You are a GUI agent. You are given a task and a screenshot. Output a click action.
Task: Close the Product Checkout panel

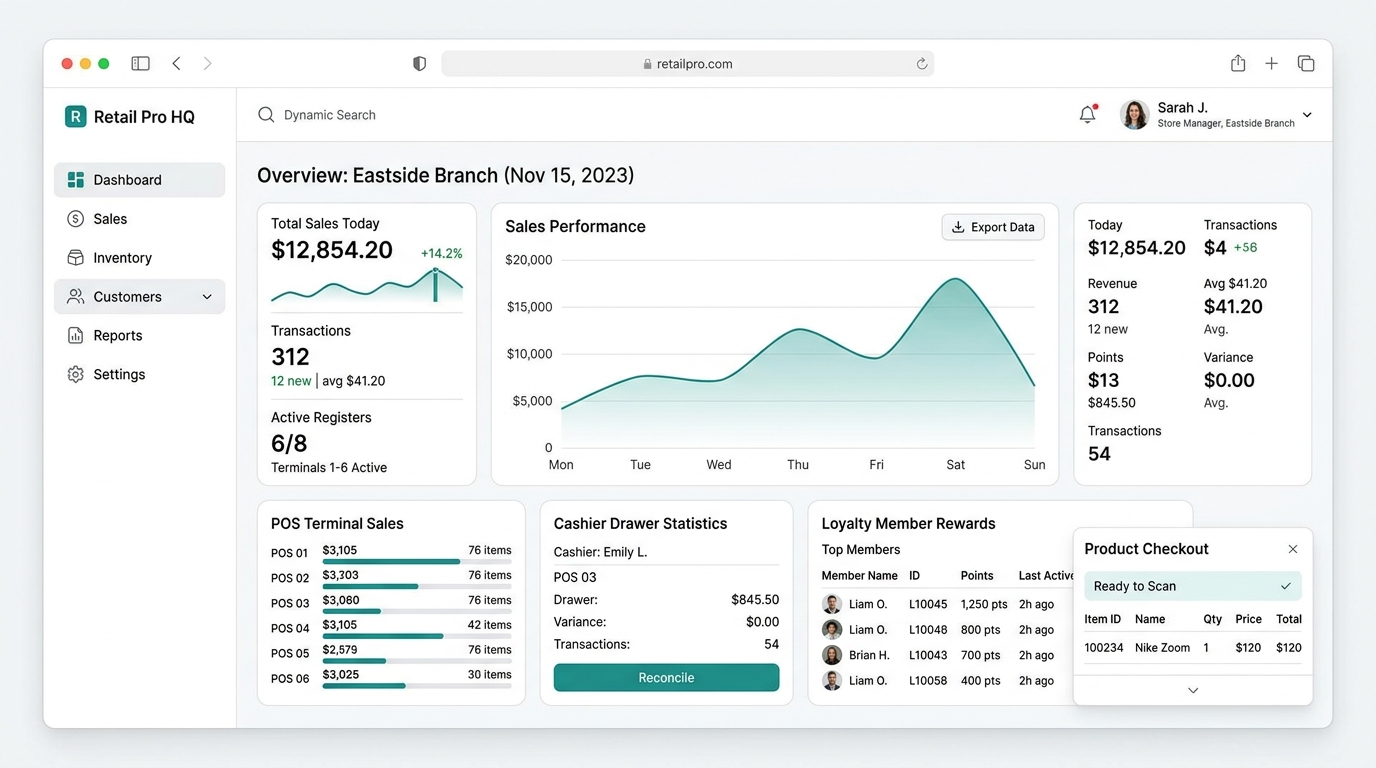click(x=1293, y=549)
